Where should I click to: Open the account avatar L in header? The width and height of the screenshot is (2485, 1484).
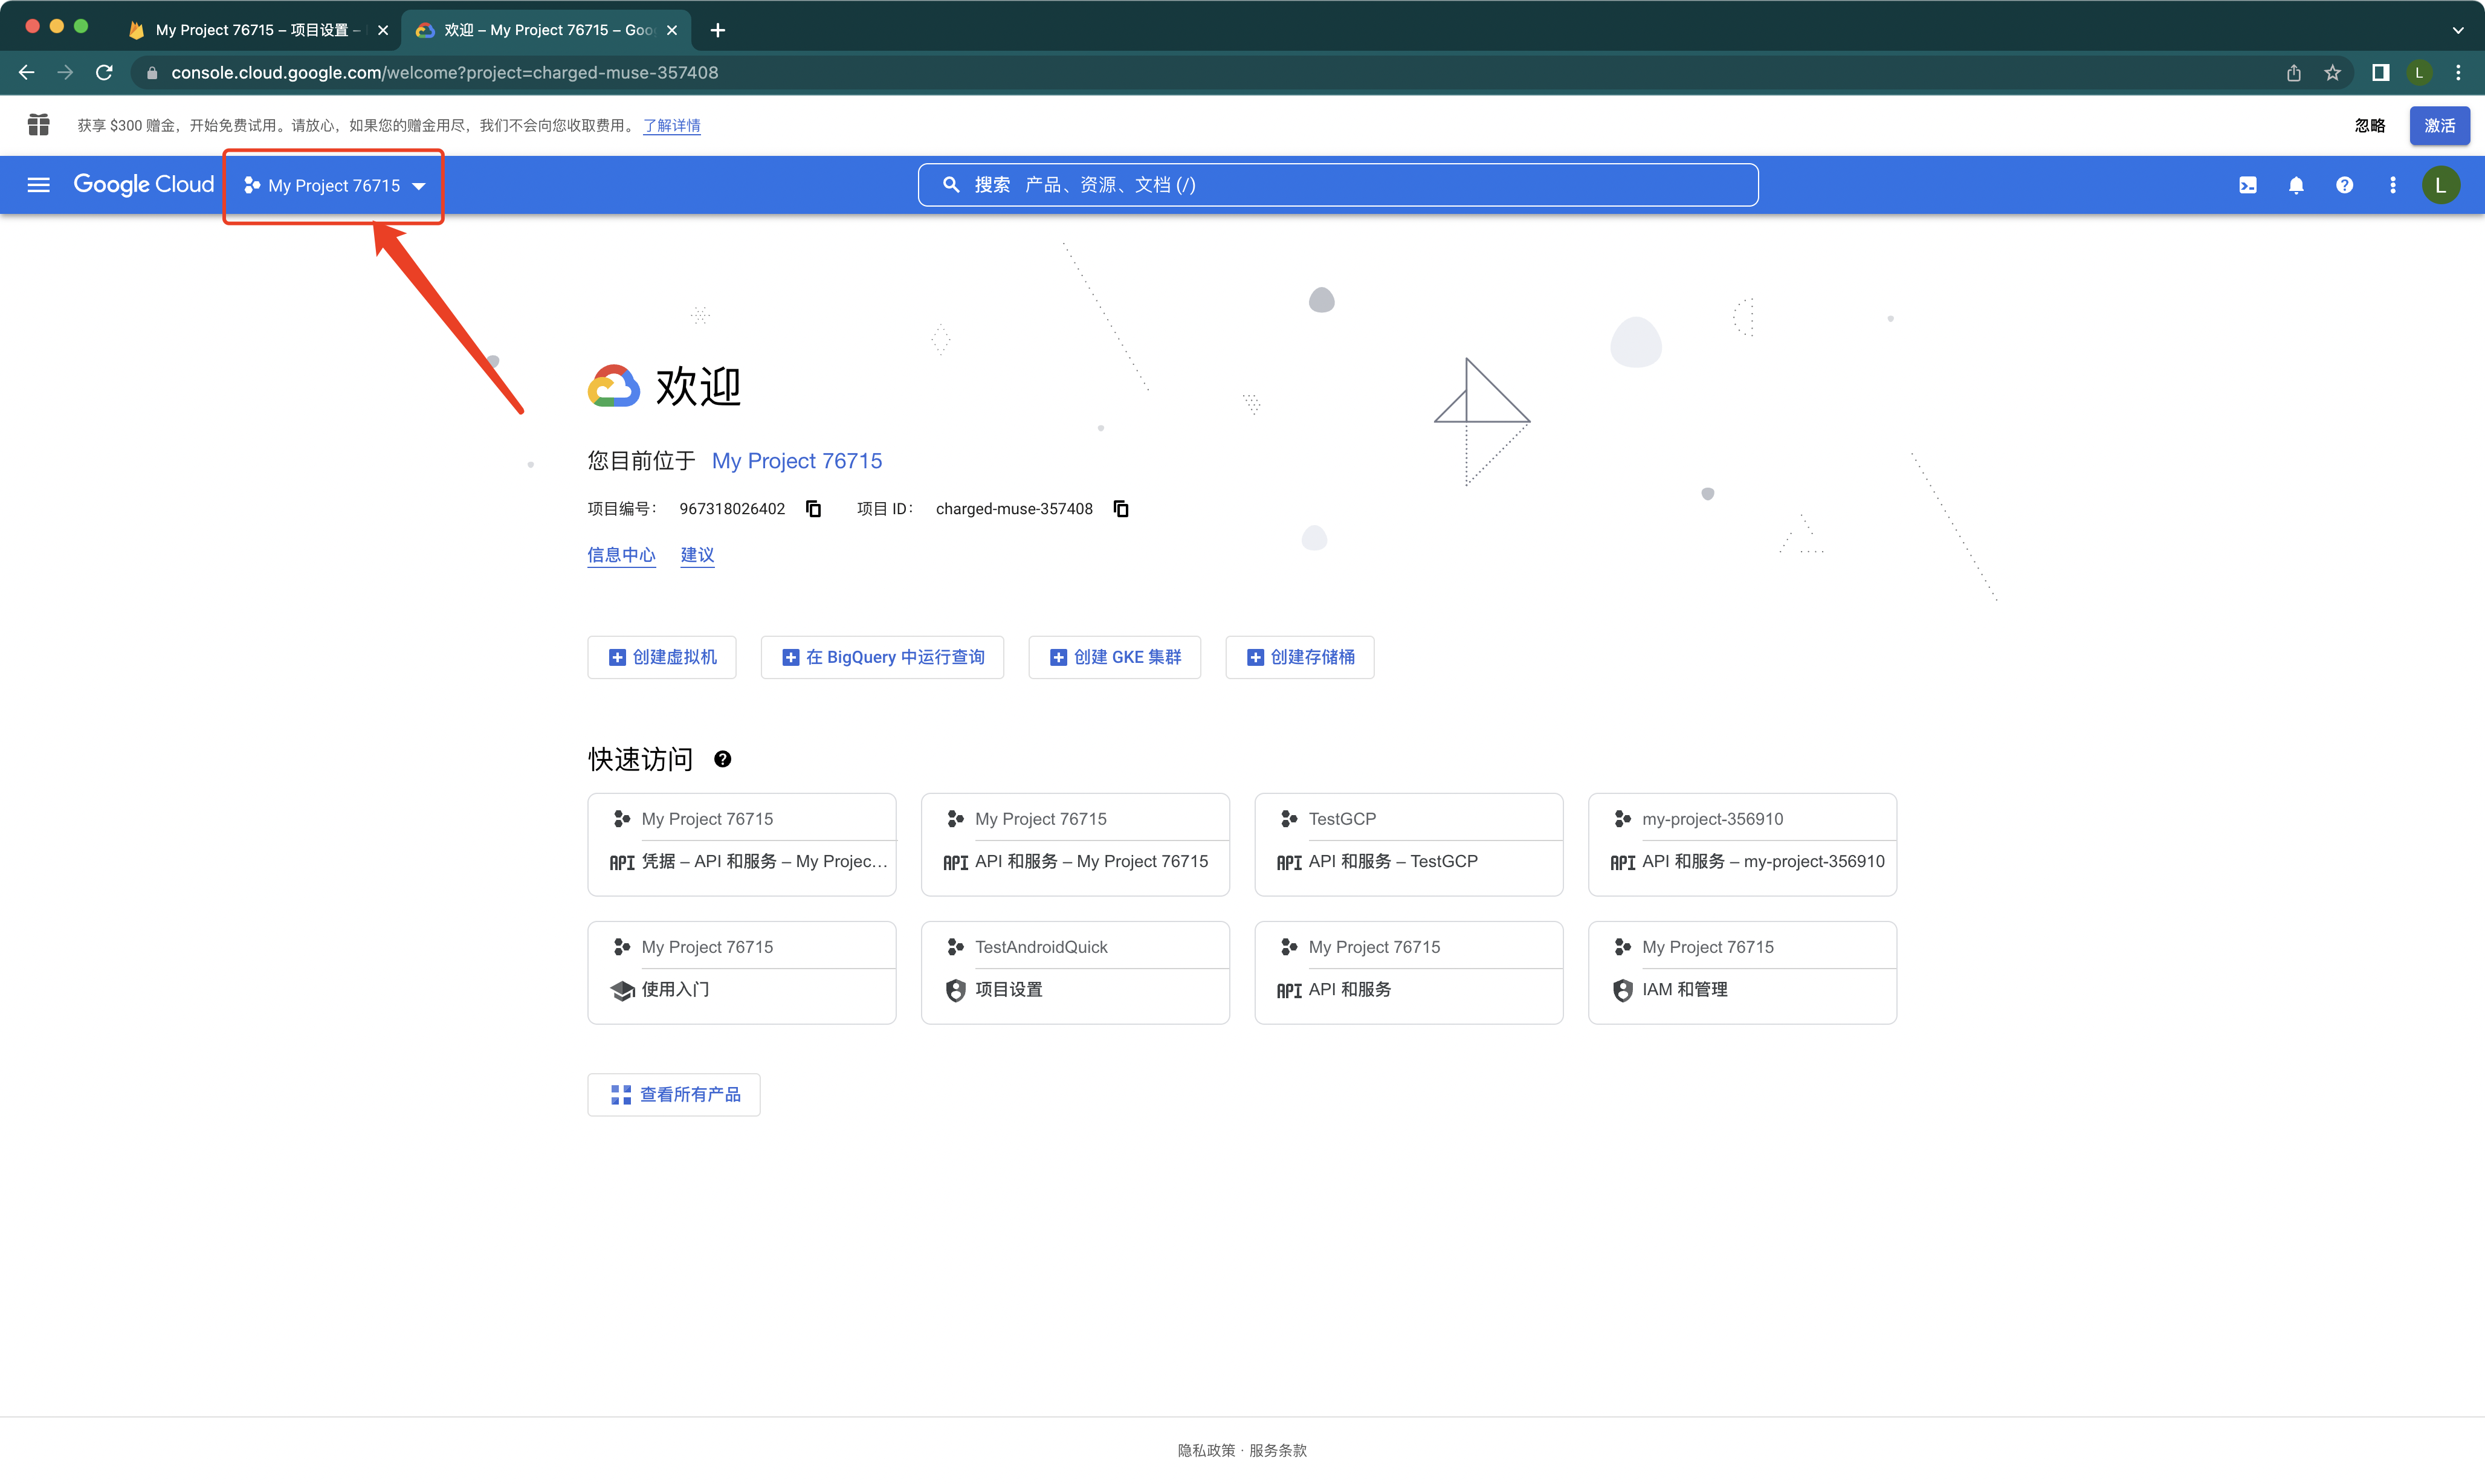coord(2440,185)
